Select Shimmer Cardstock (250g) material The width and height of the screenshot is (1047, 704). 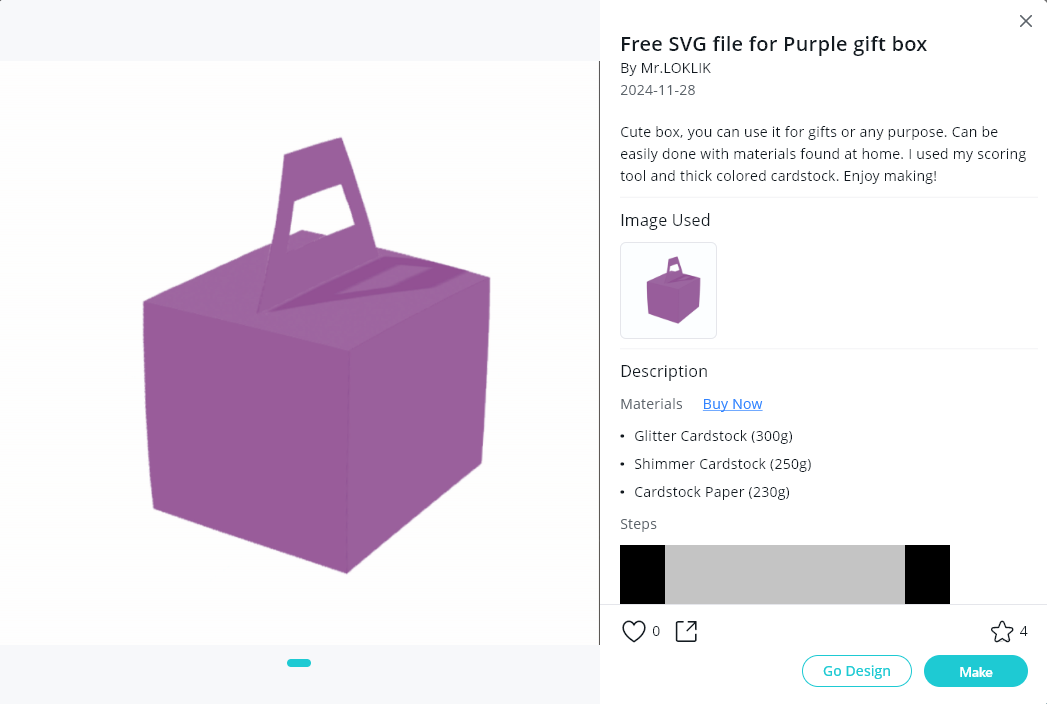(x=722, y=464)
